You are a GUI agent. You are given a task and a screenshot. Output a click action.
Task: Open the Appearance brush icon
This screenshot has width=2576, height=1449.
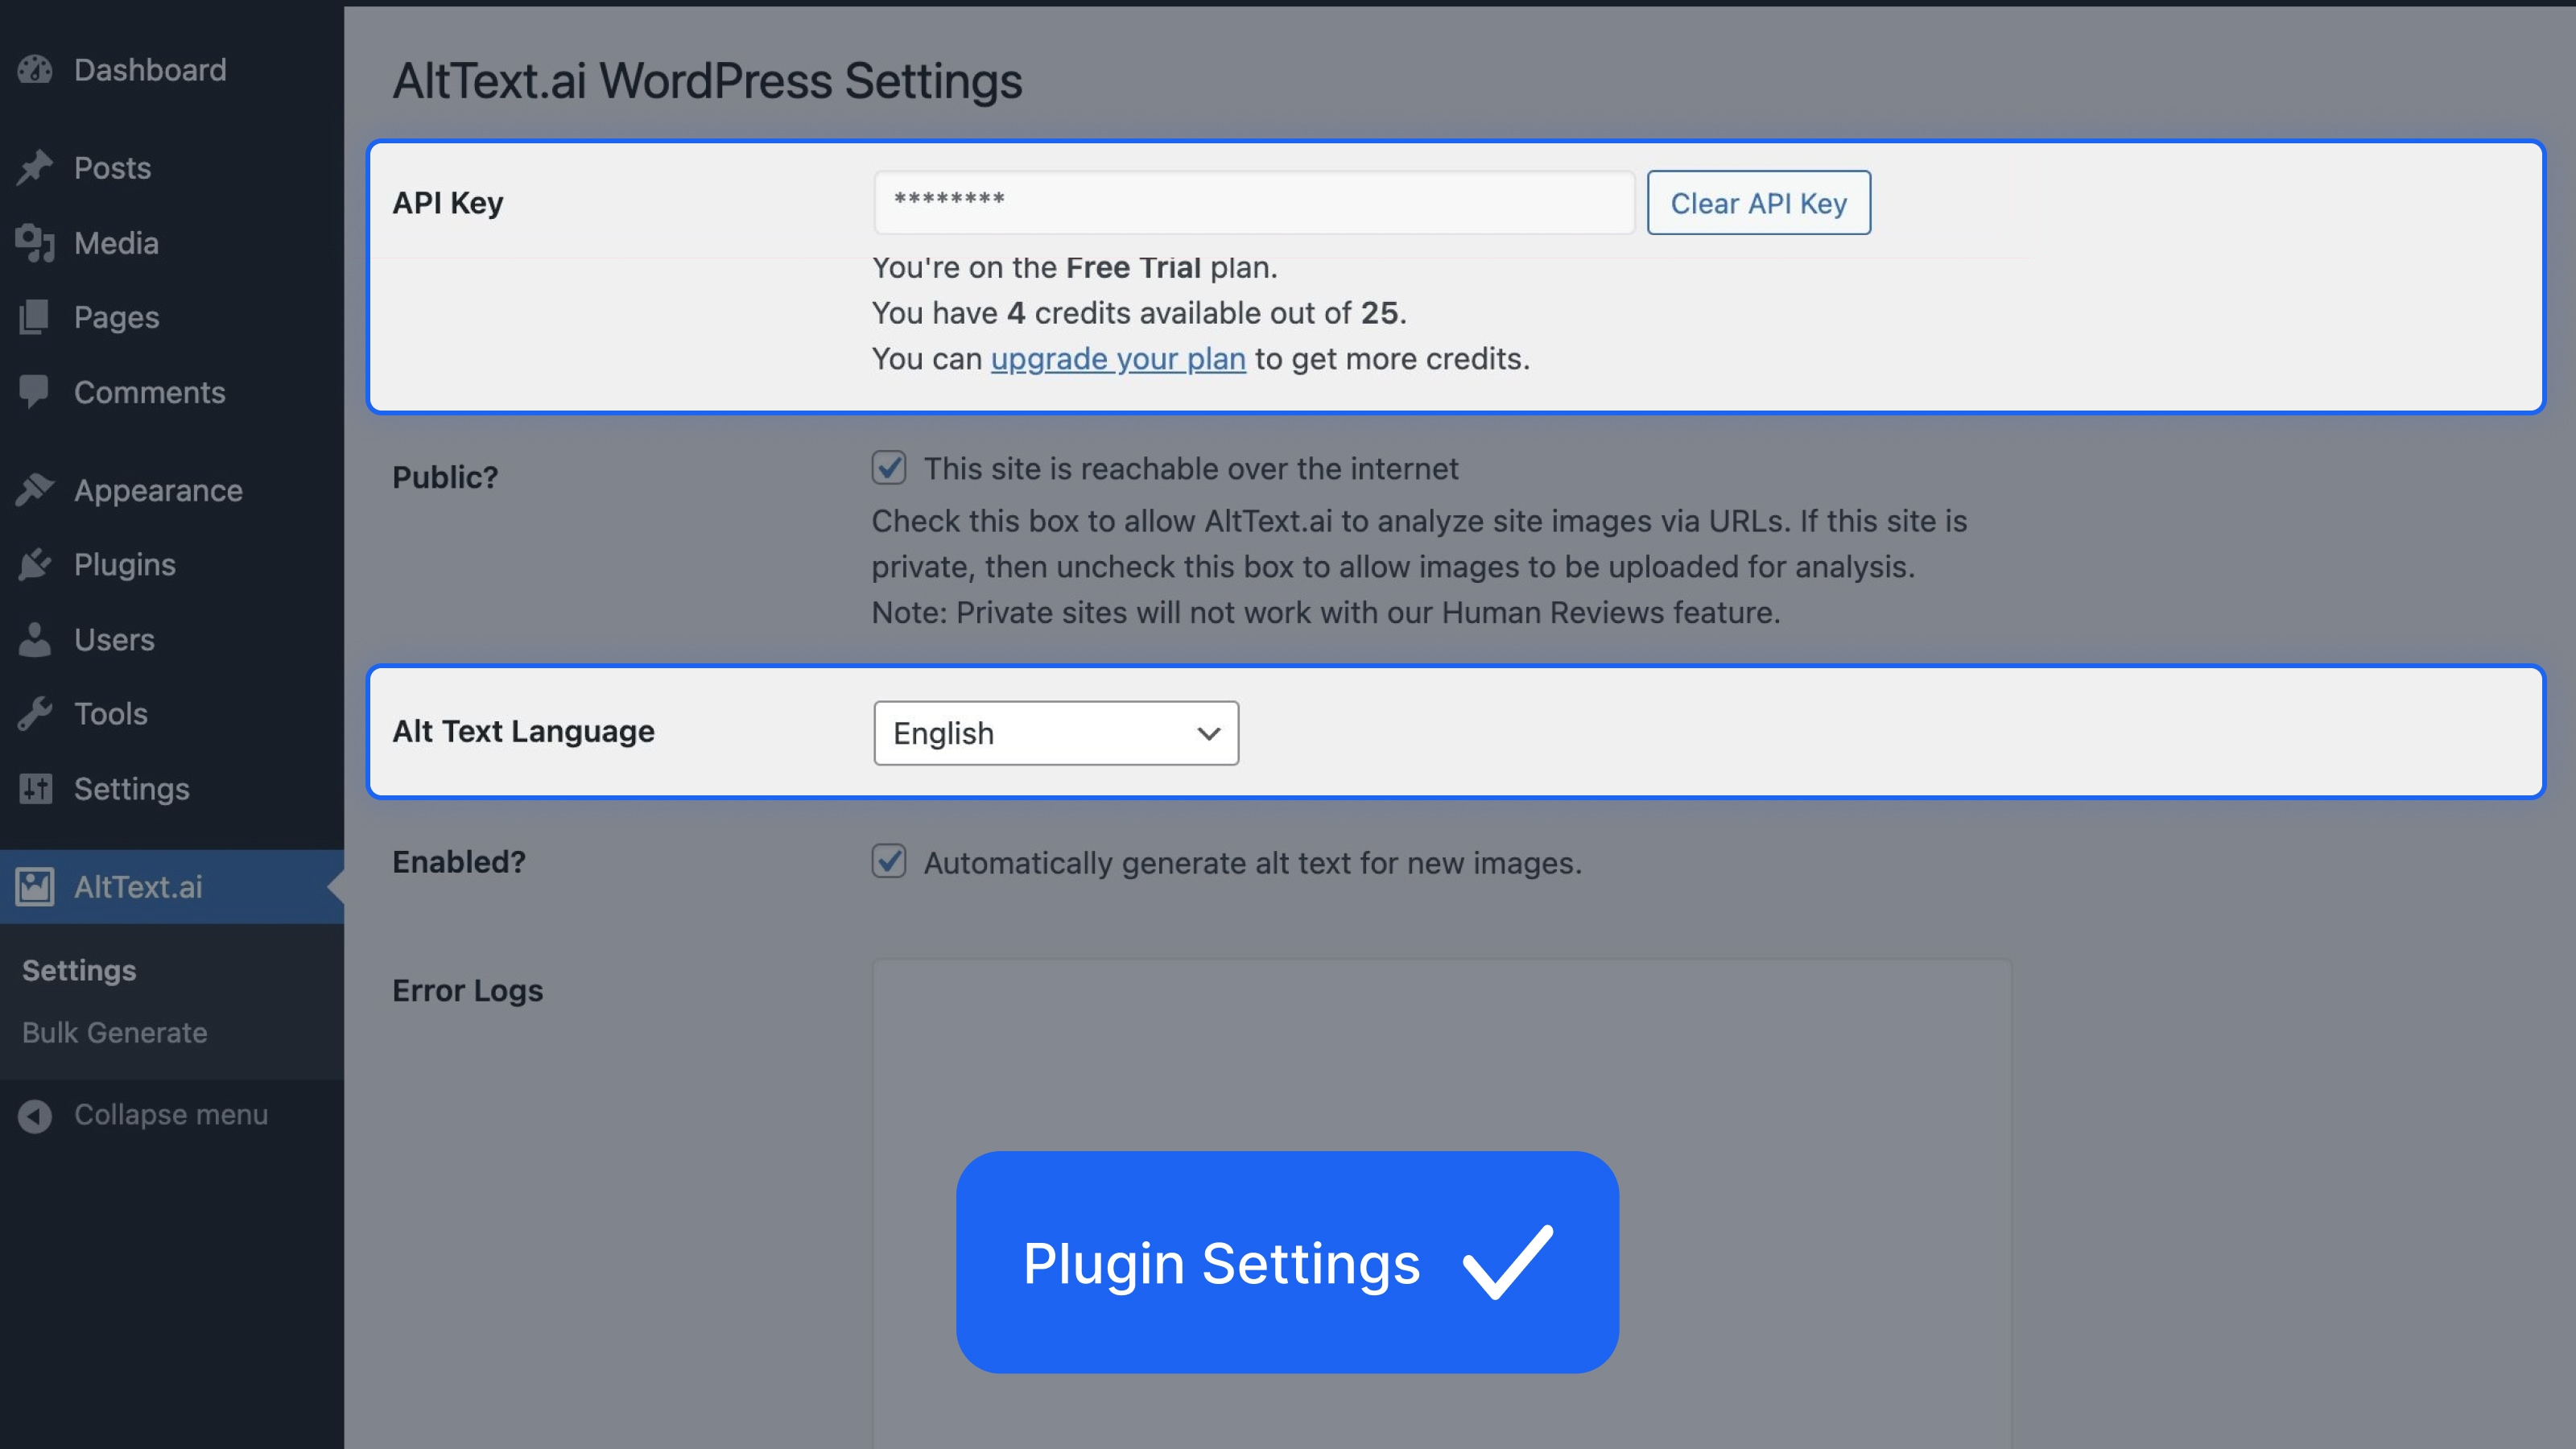point(36,490)
